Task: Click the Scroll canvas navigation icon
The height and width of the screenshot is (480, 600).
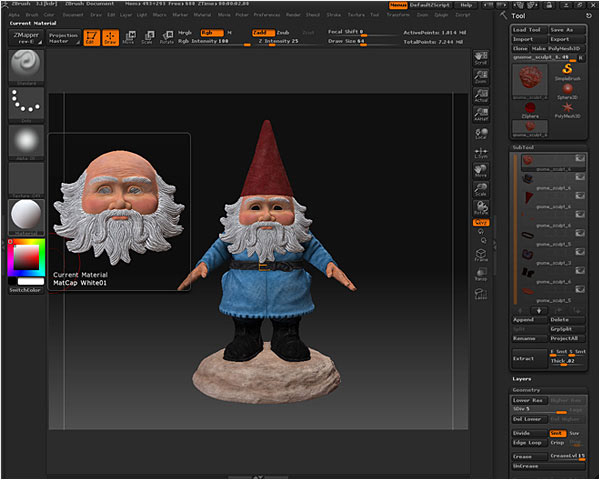Action: (481, 58)
